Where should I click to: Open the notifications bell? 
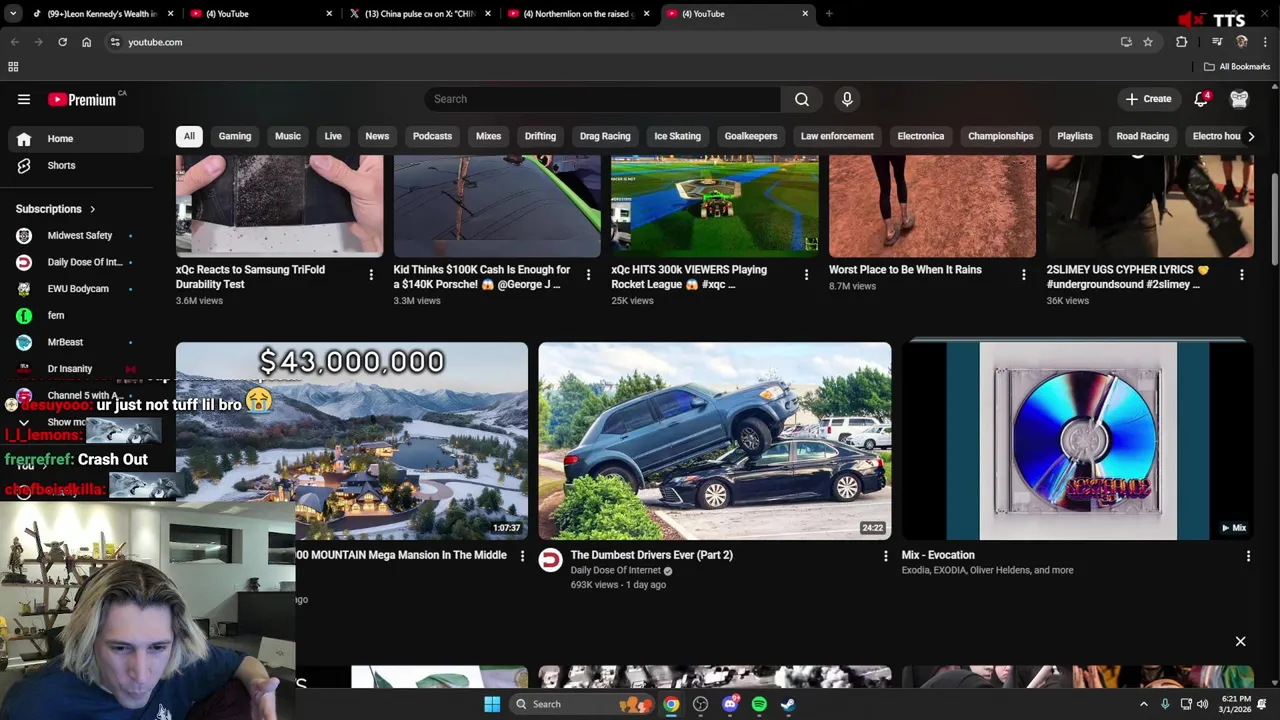(1202, 99)
